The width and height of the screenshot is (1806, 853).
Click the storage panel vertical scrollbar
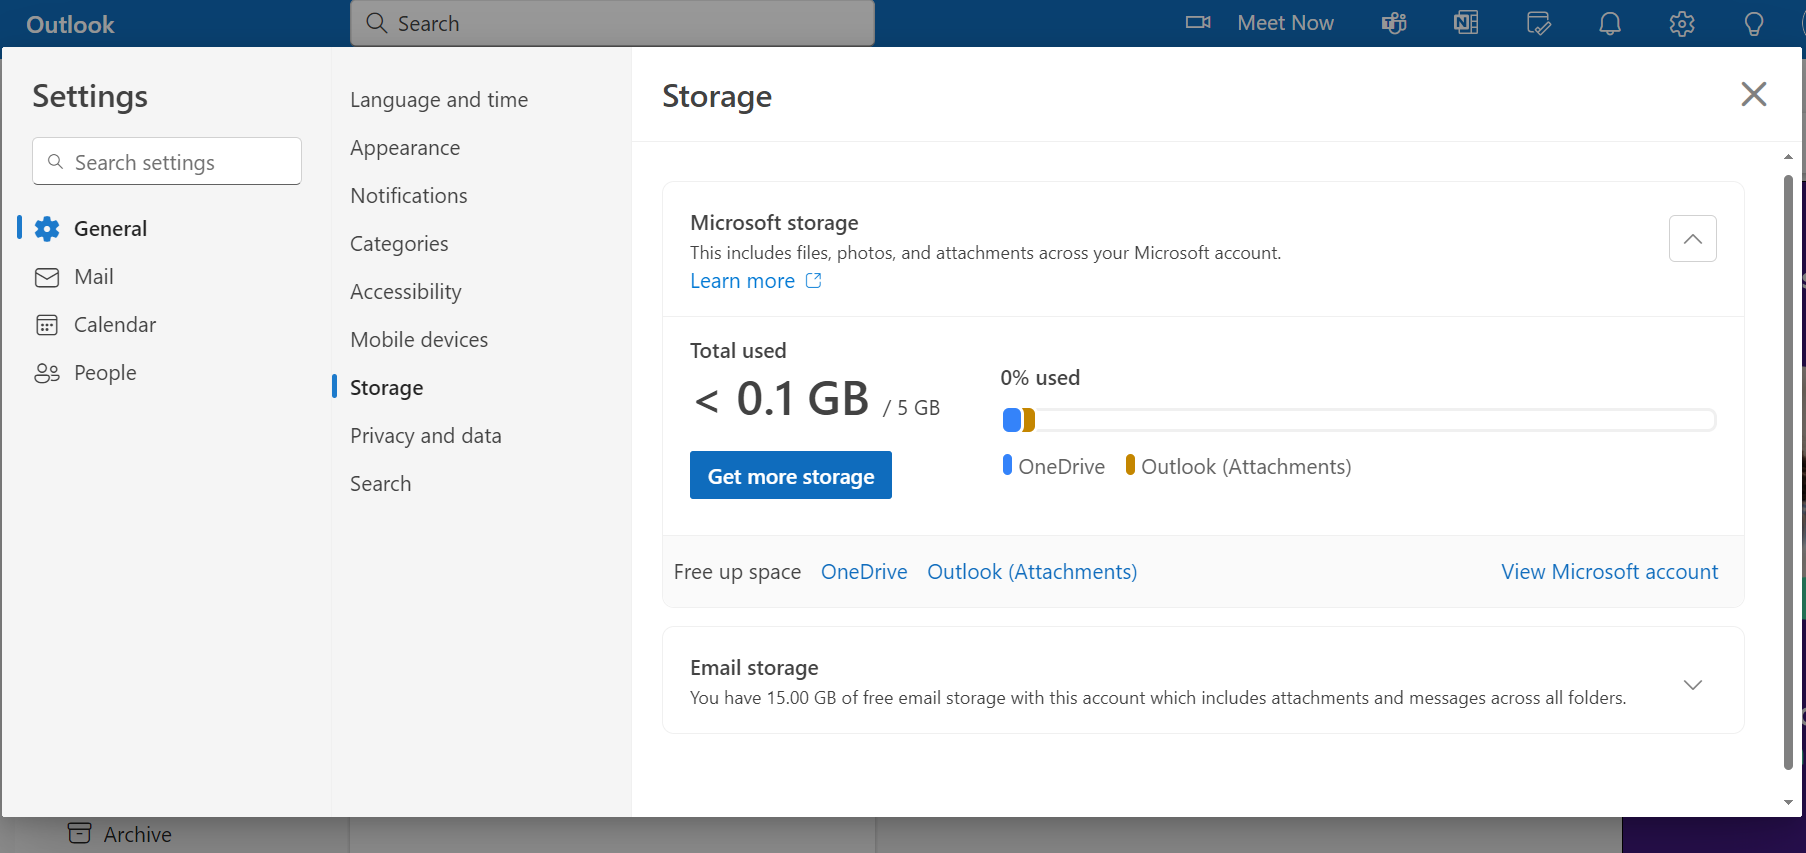(1788, 472)
